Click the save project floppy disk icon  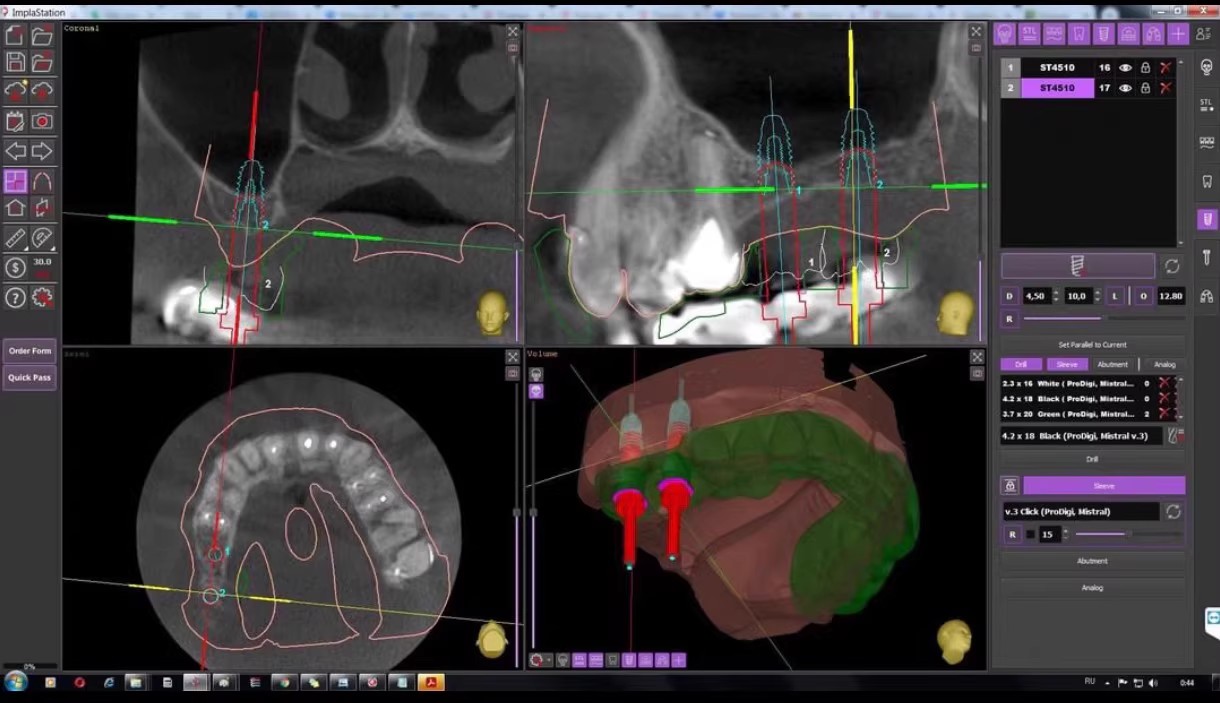click(x=15, y=63)
